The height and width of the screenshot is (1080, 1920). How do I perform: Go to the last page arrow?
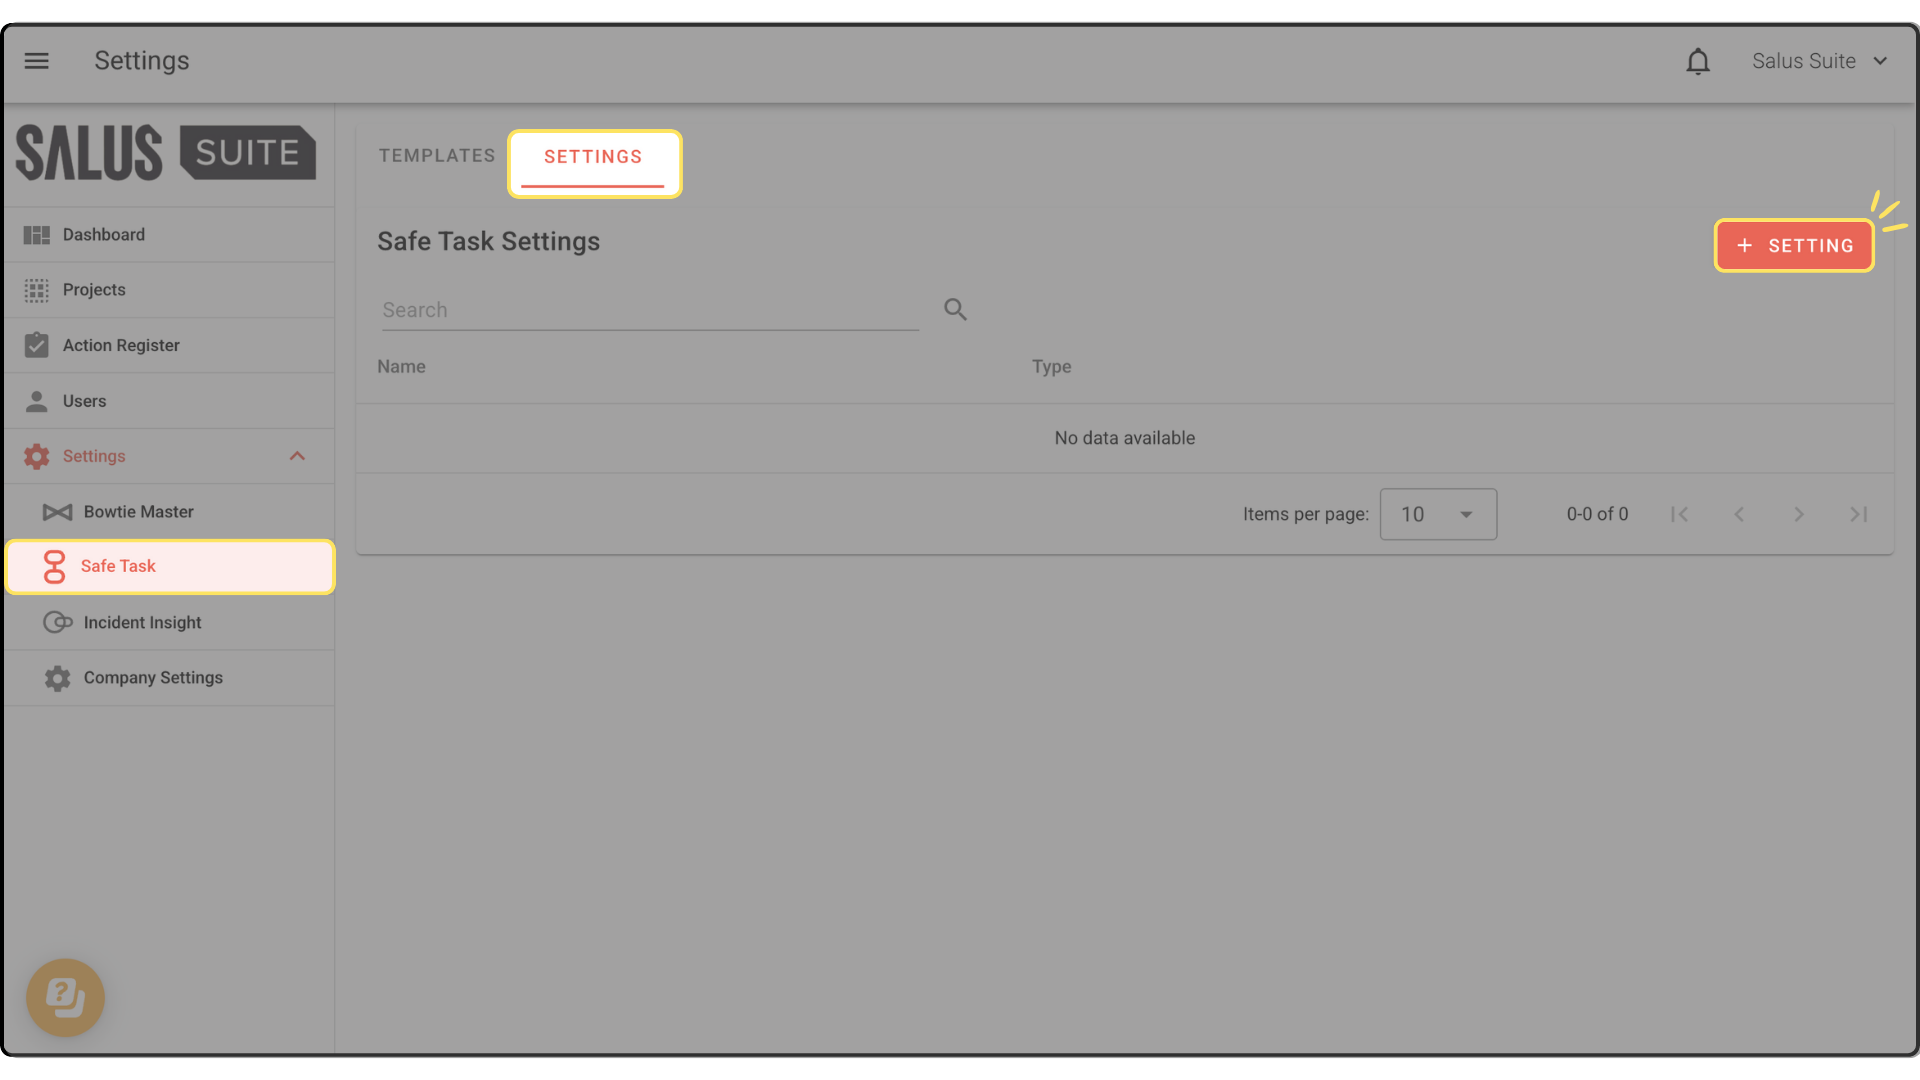1858,514
